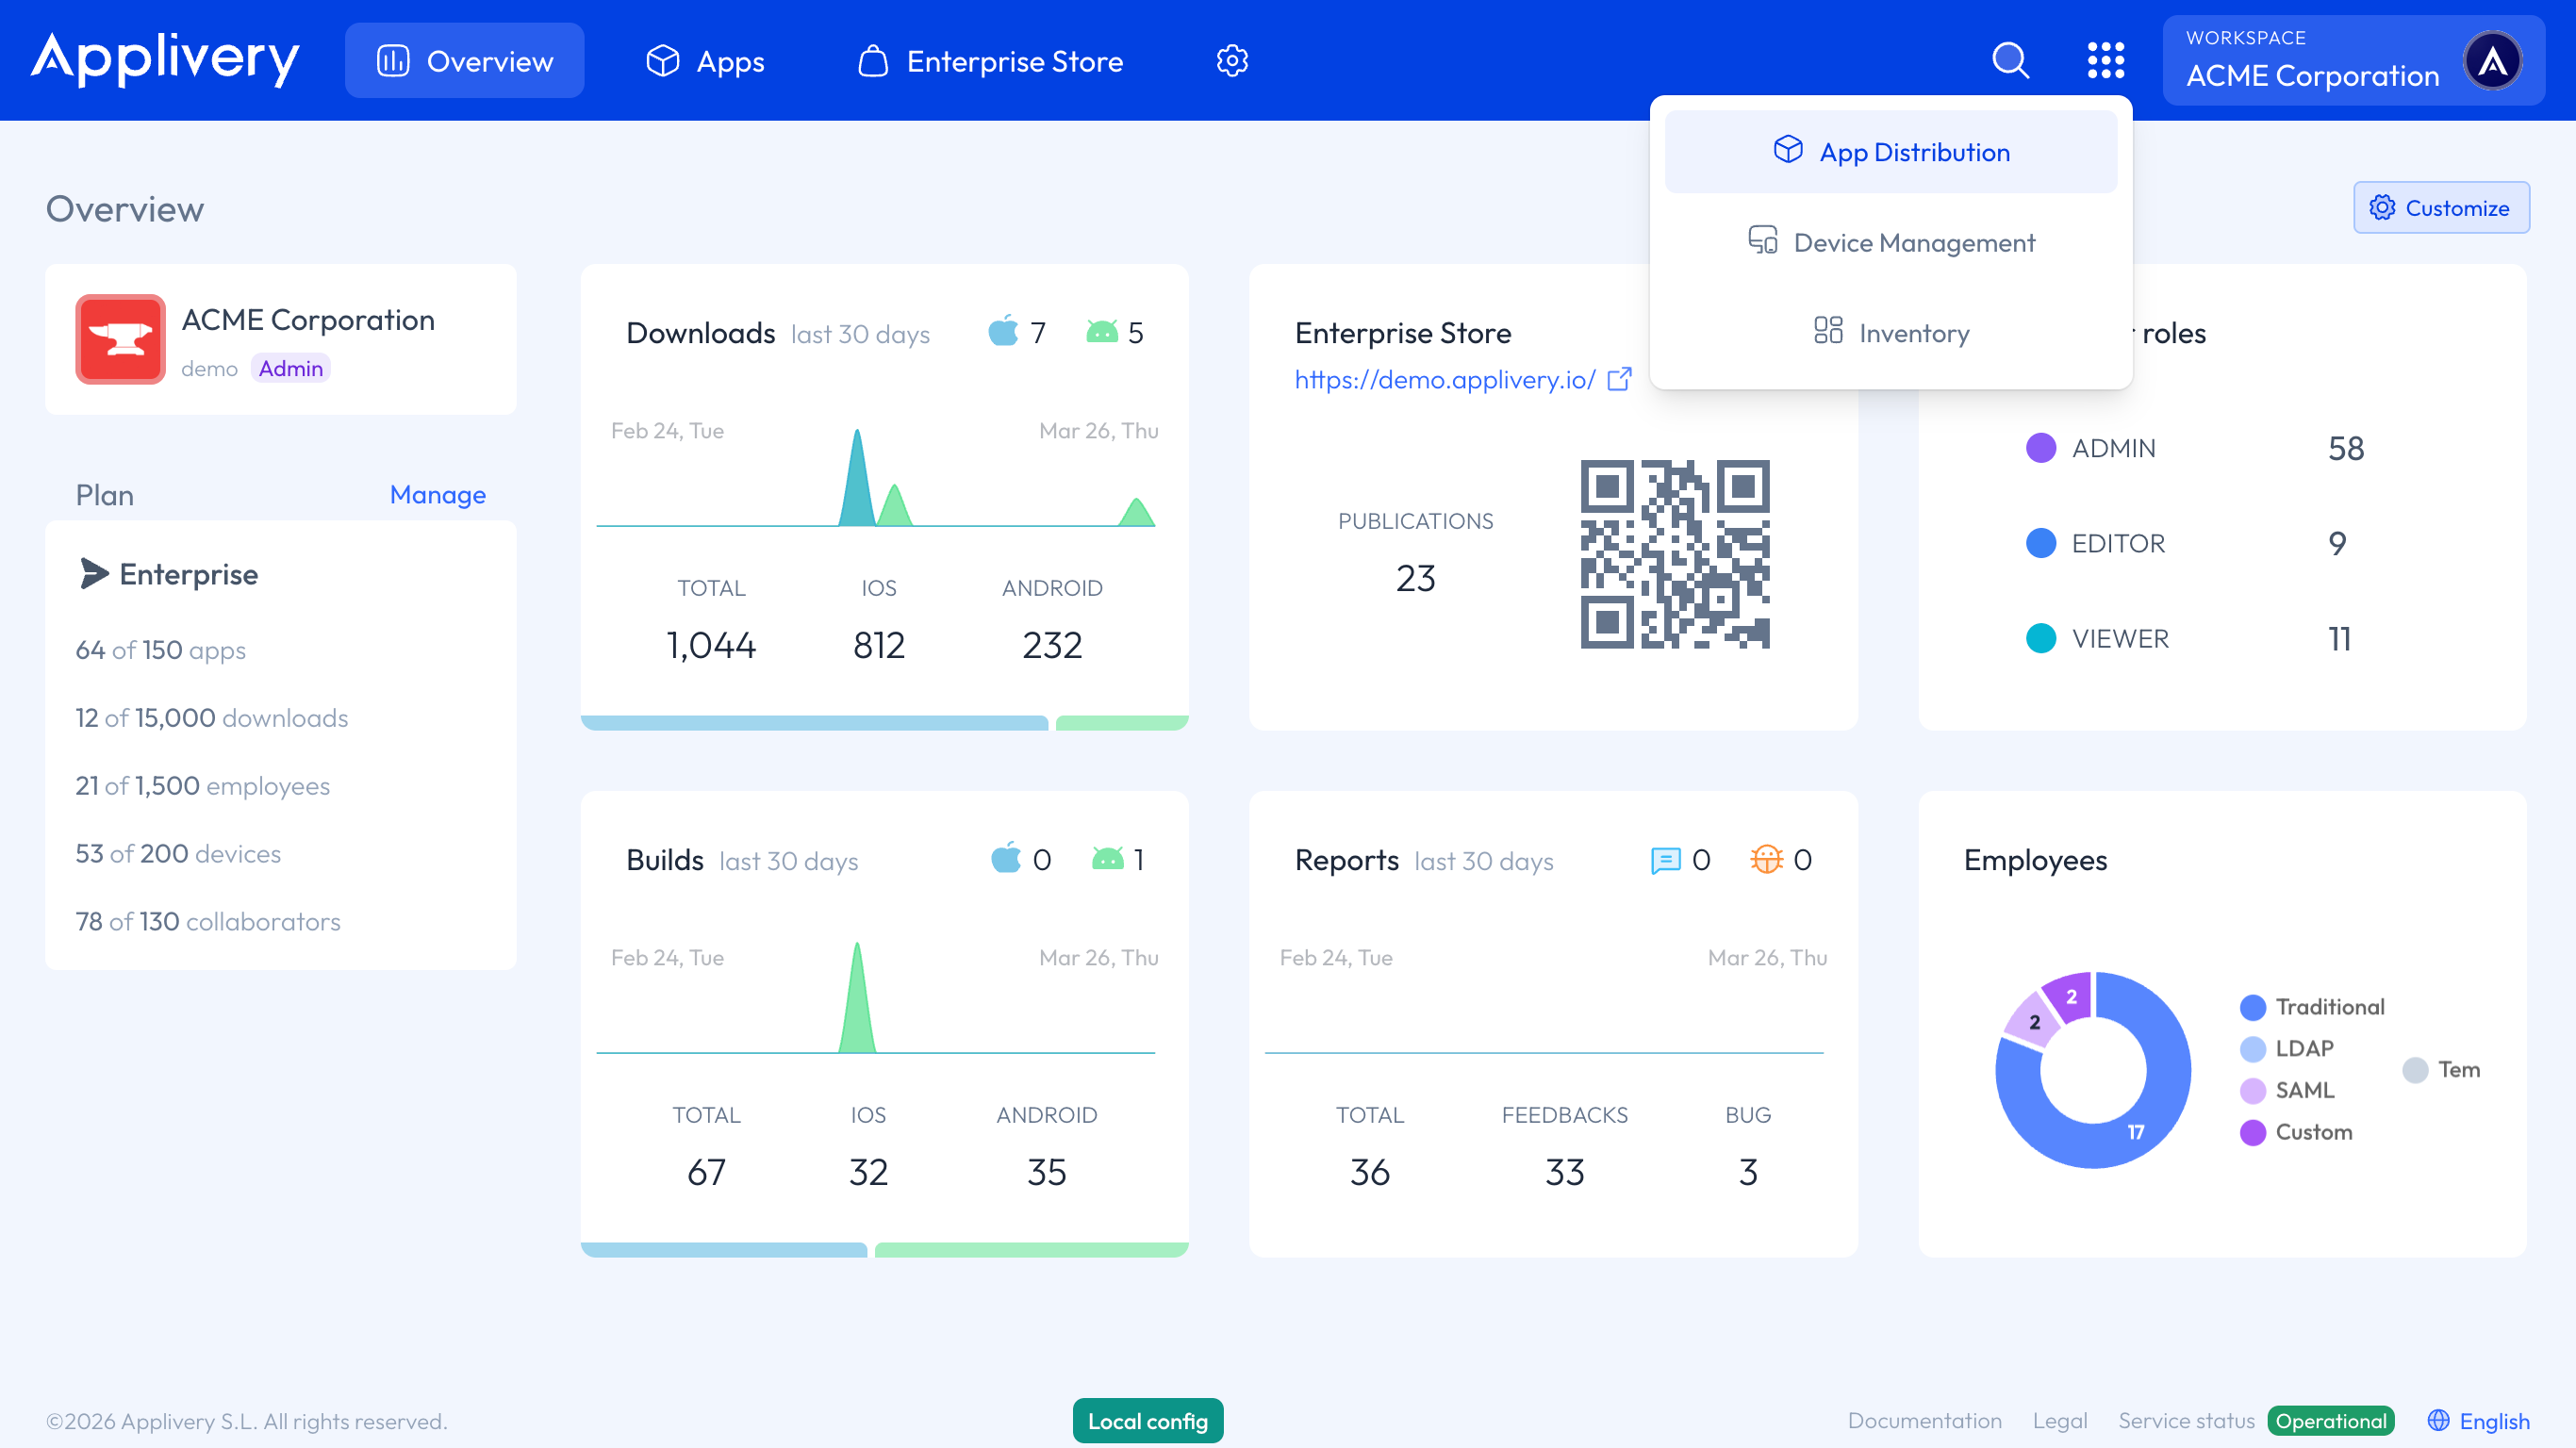The width and height of the screenshot is (2576, 1448).
Task: Select the Android icon in Downloads card
Action: [1103, 332]
